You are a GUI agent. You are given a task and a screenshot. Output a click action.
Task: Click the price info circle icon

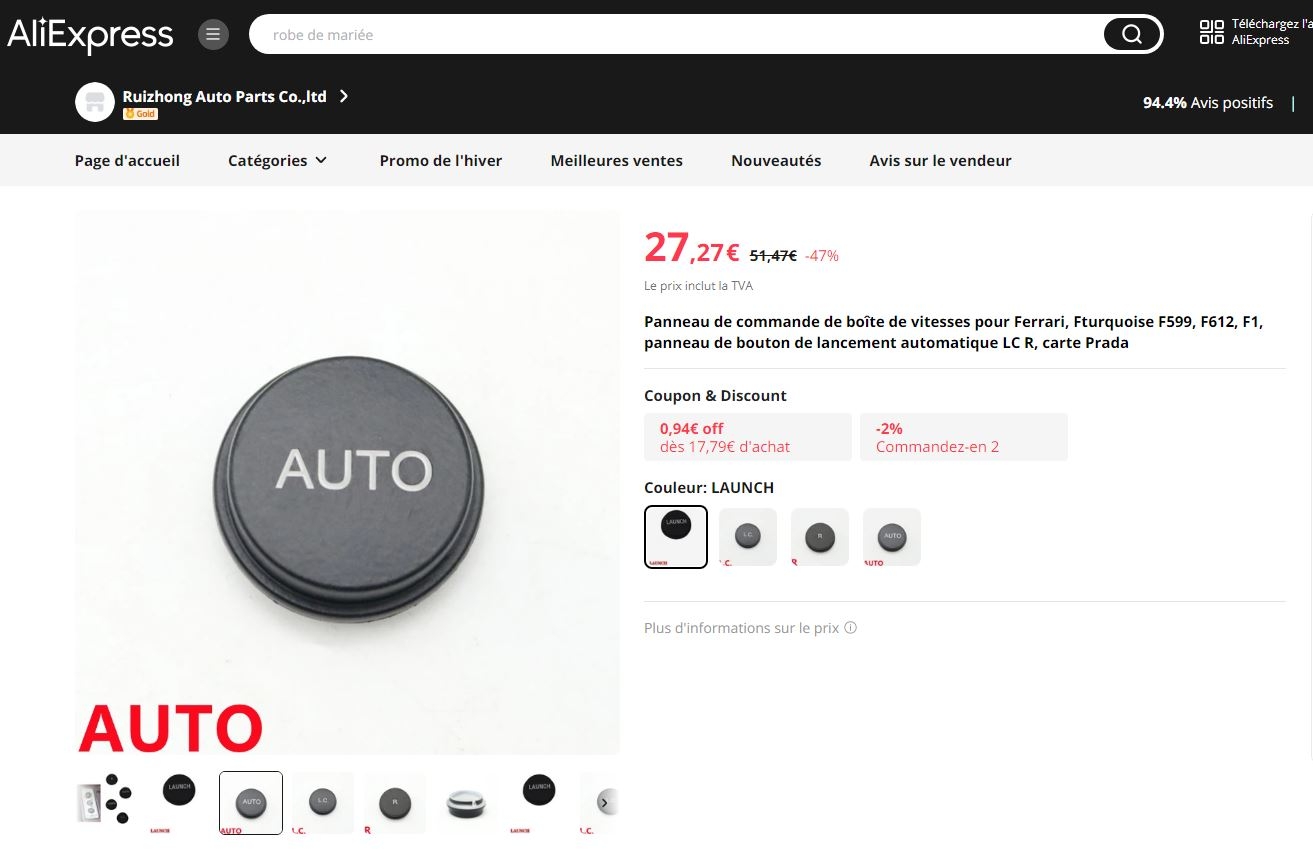(x=851, y=628)
